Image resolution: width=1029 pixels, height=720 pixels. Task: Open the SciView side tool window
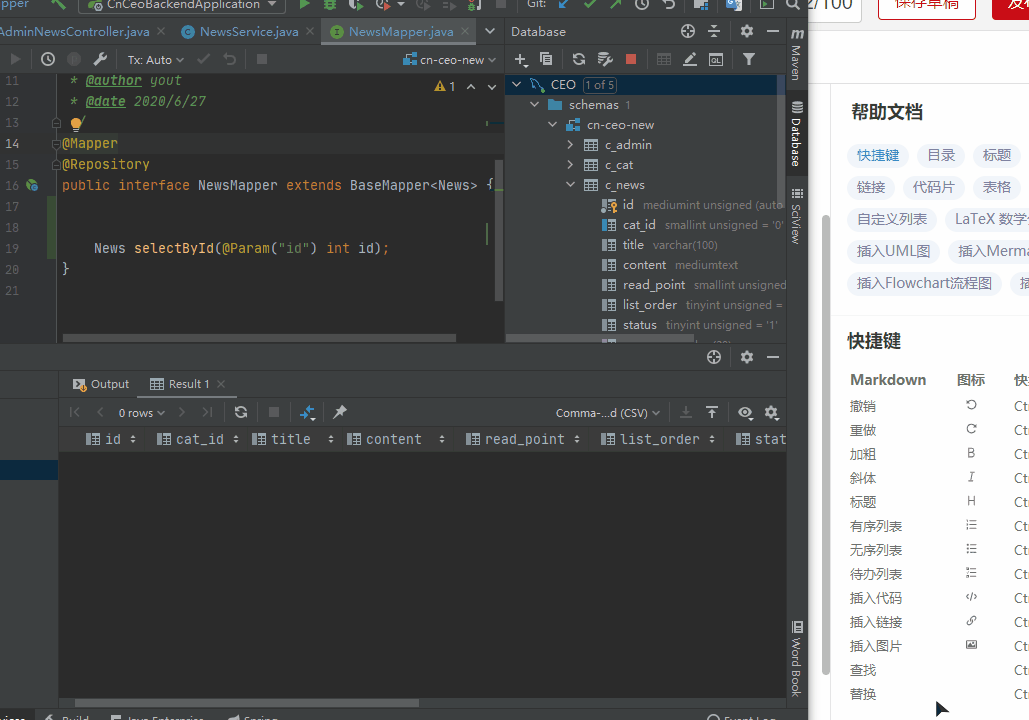[x=797, y=217]
